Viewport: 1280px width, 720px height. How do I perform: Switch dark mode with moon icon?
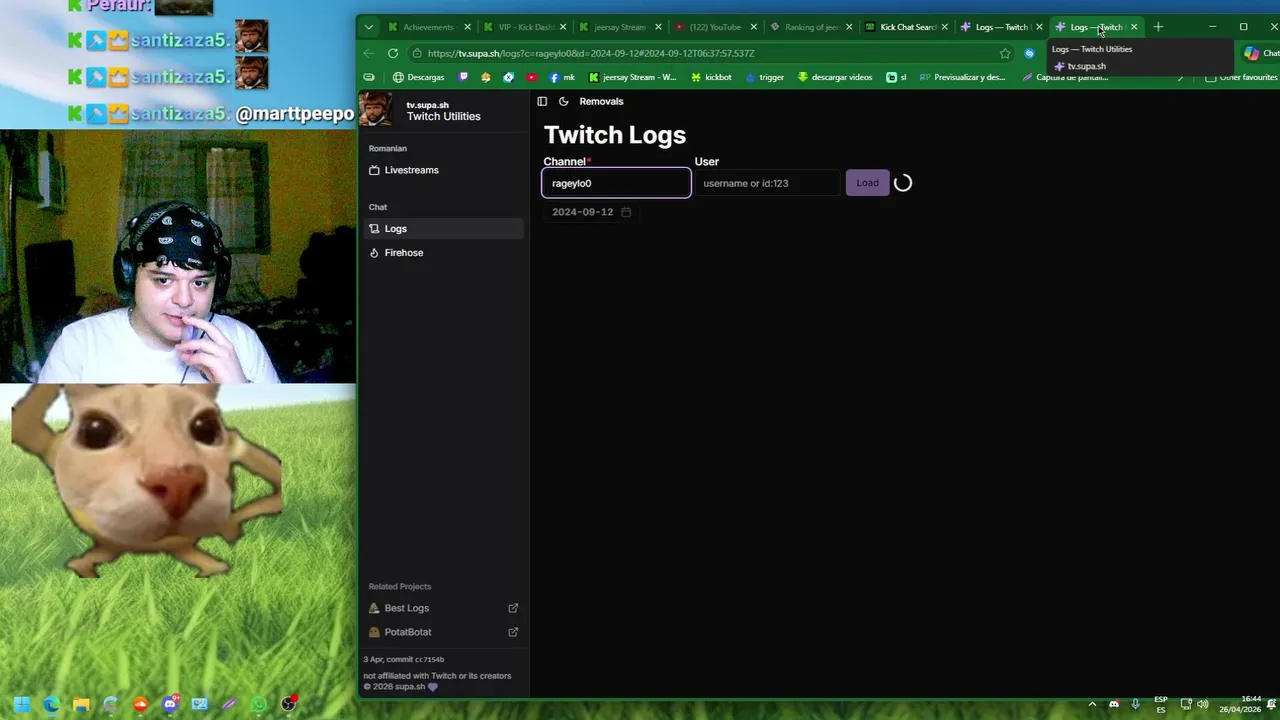(x=563, y=101)
